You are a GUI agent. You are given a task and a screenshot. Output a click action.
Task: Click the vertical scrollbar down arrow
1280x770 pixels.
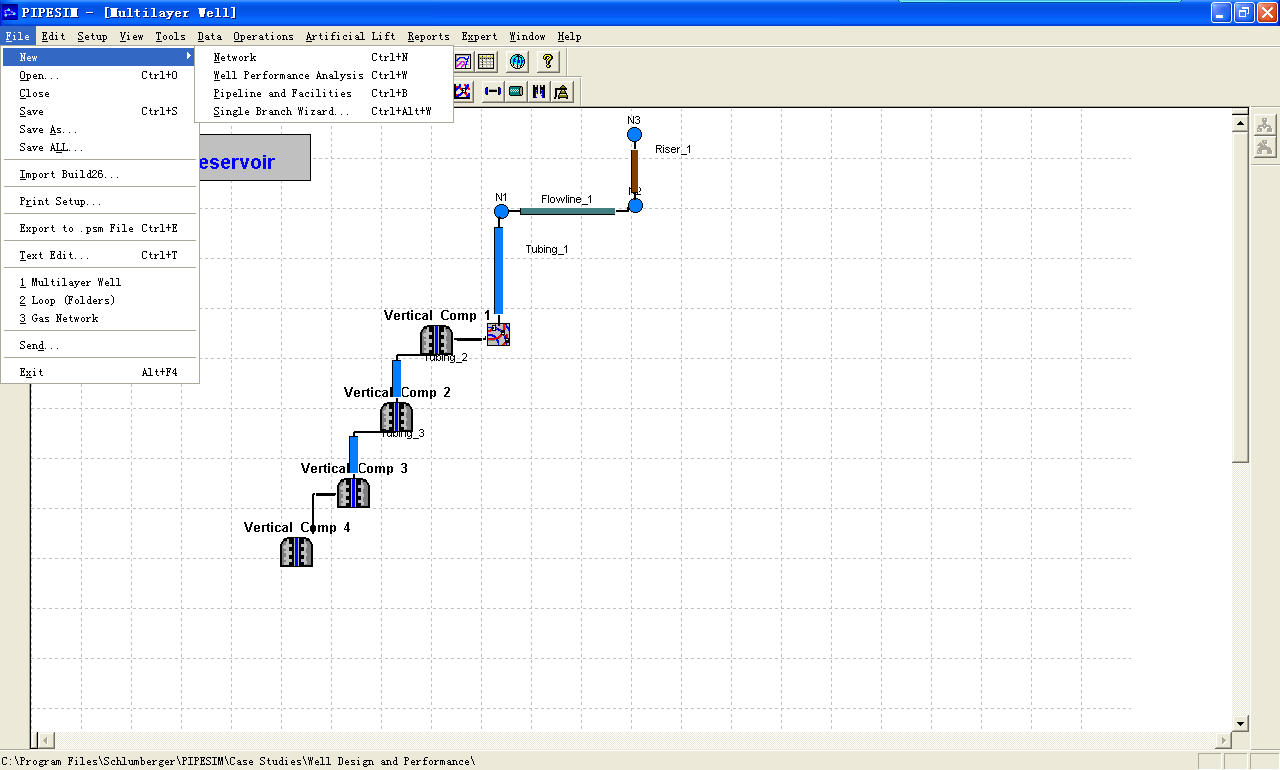coord(1241,724)
